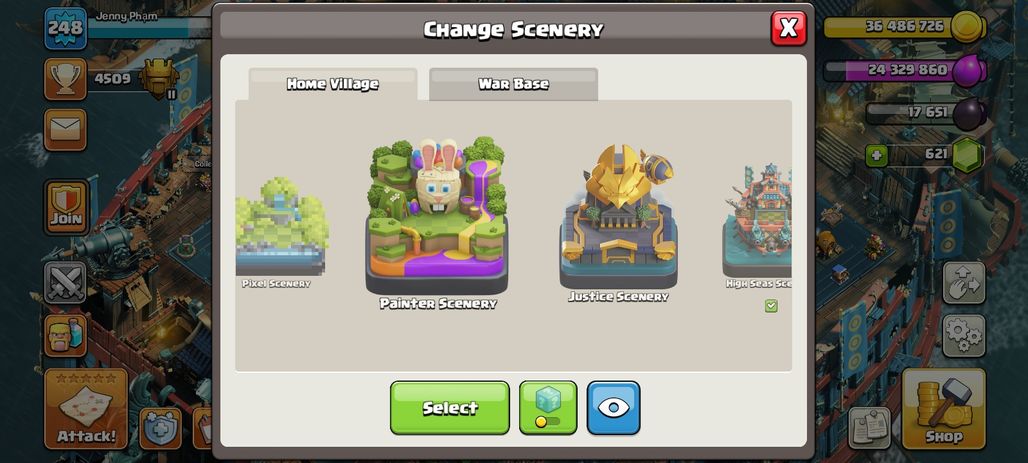The image size is (1028, 463).
Task: Open the crossed swords battle log
Action: (x=66, y=283)
